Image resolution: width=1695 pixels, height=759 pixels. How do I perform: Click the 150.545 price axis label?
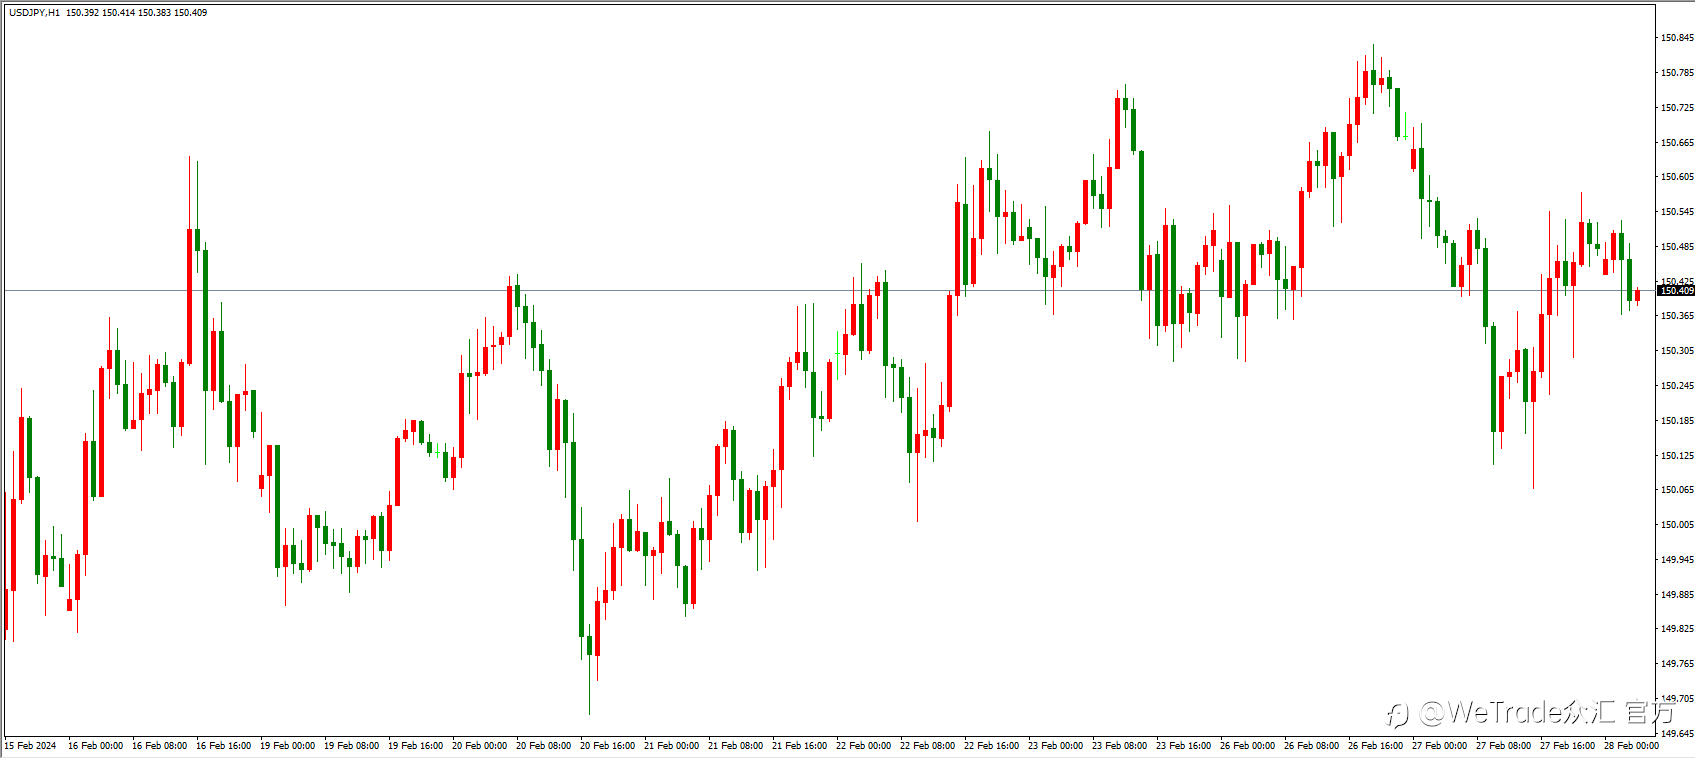1677,212
